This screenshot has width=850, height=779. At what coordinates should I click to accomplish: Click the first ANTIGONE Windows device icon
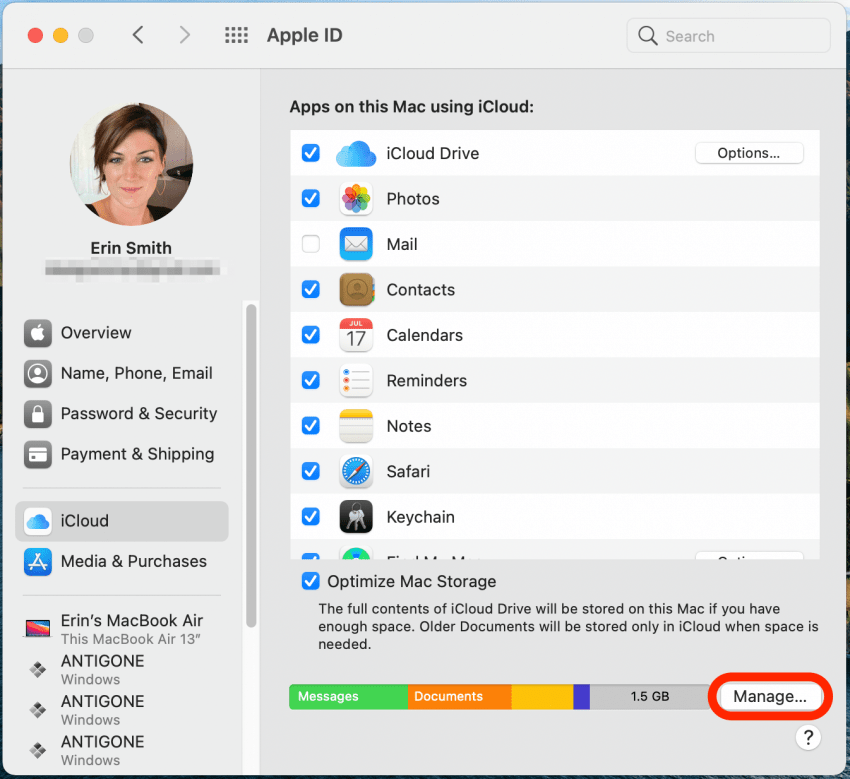[37, 669]
